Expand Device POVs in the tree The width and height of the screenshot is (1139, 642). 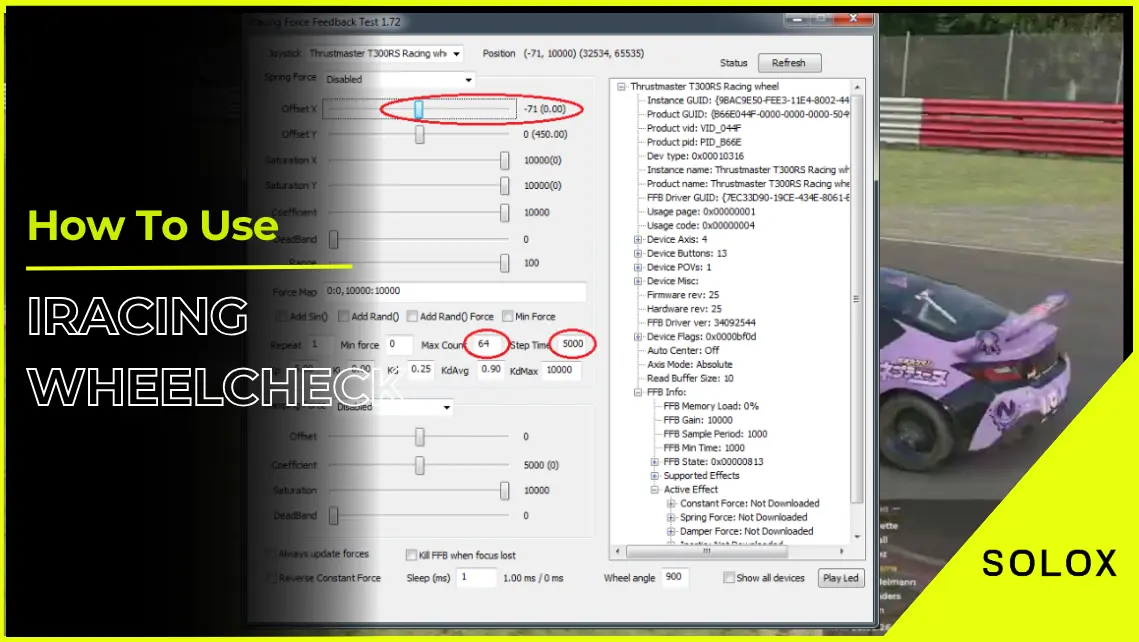point(638,268)
